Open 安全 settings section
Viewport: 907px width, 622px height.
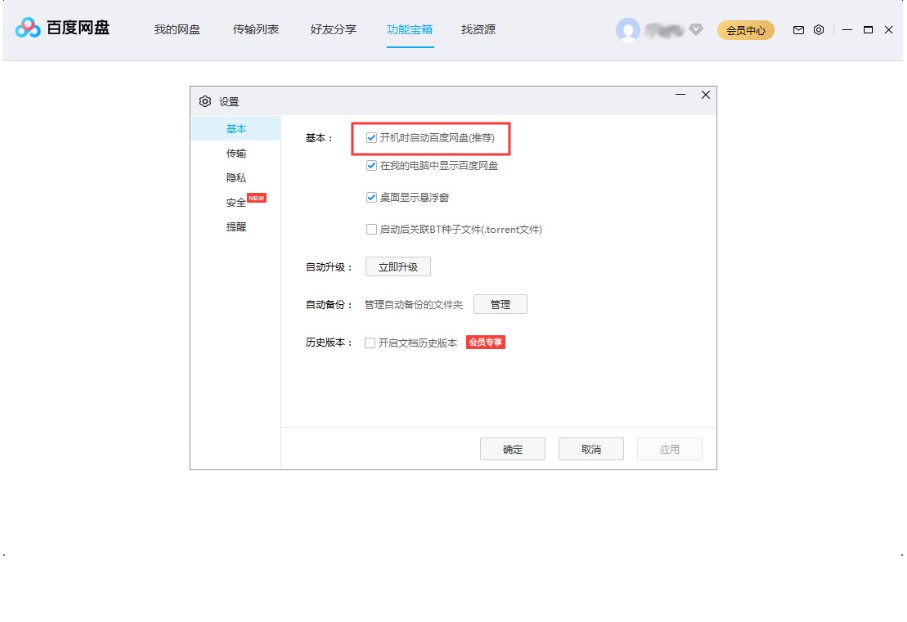[236, 203]
